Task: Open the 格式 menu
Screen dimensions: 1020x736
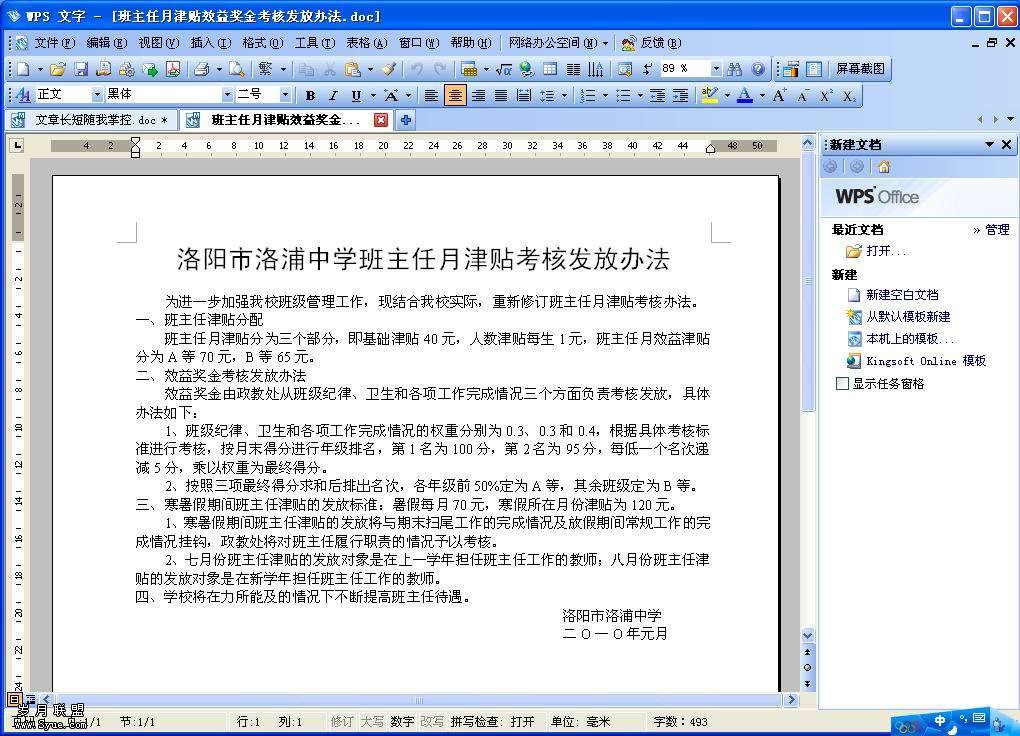Action: [x=262, y=43]
